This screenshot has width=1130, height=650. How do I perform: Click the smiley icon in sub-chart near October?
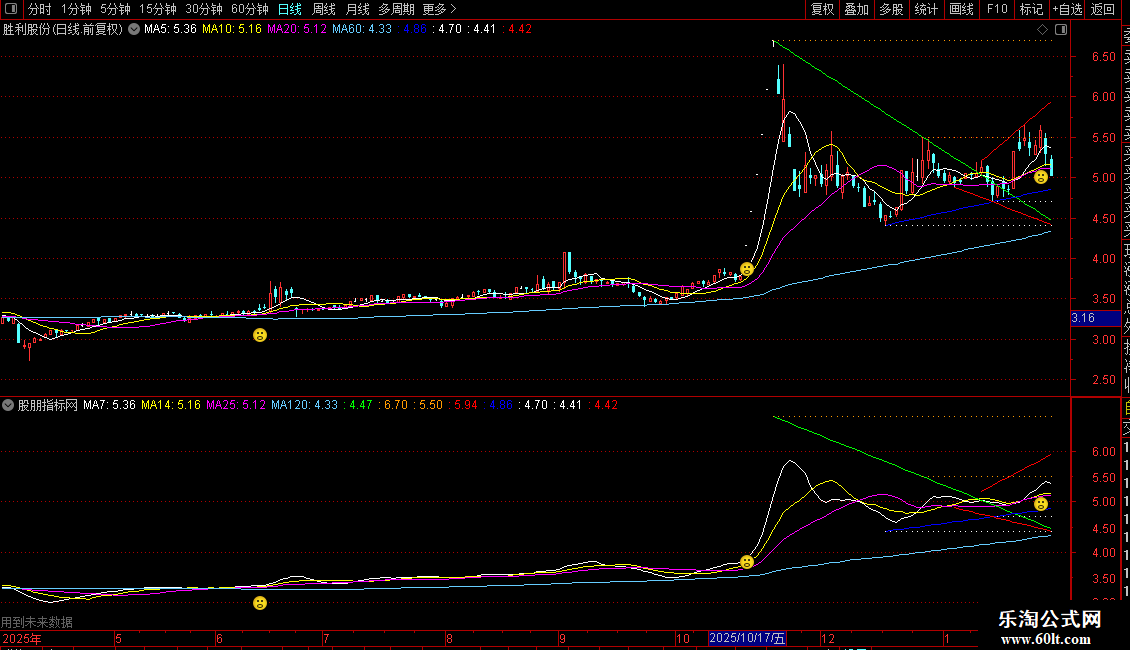746,562
